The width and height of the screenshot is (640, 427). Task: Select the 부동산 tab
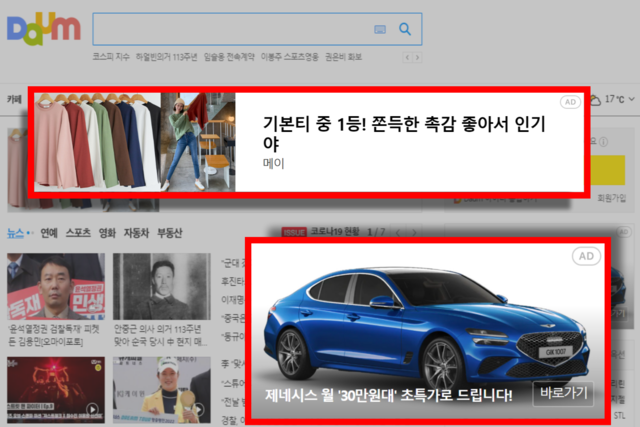tap(170, 233)
